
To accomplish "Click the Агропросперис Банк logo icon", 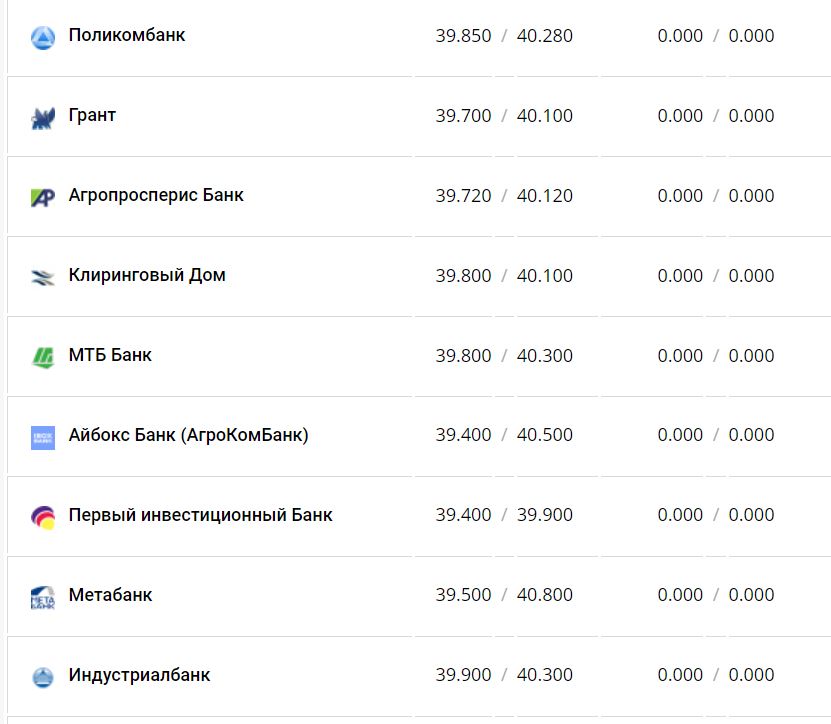I will coord(43,198).
